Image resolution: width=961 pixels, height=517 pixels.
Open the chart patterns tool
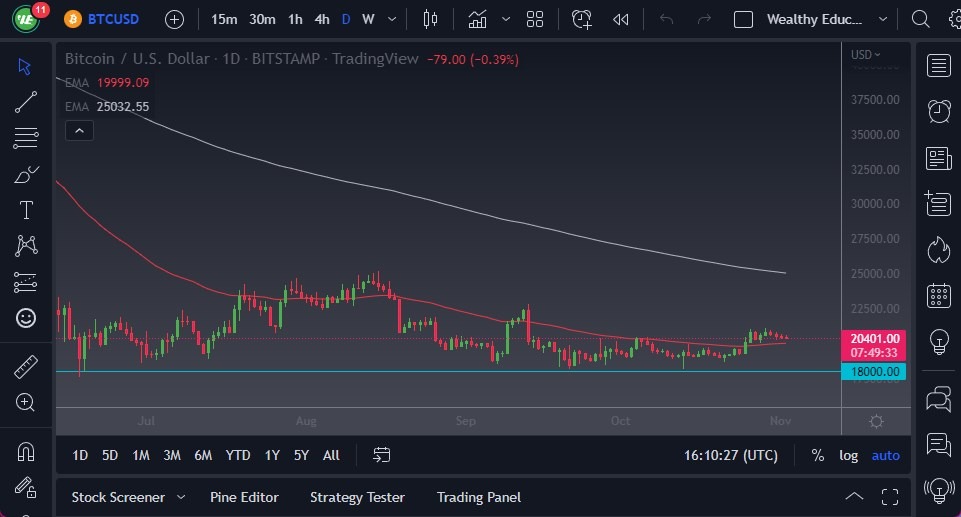click(x=26, y=246)
